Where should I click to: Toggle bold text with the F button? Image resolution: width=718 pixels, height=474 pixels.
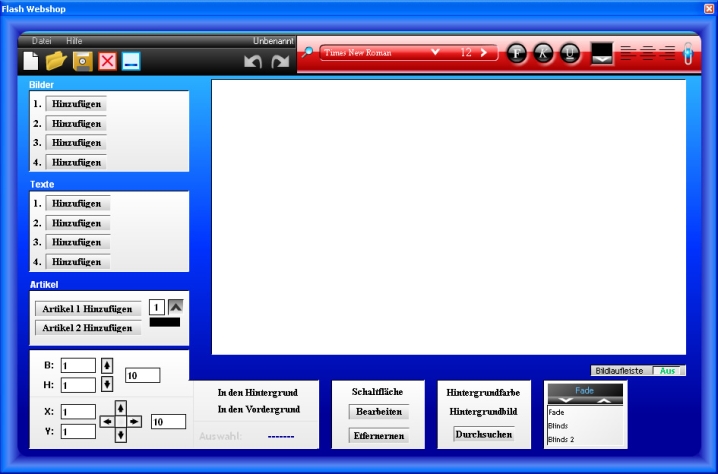point(517,53)
